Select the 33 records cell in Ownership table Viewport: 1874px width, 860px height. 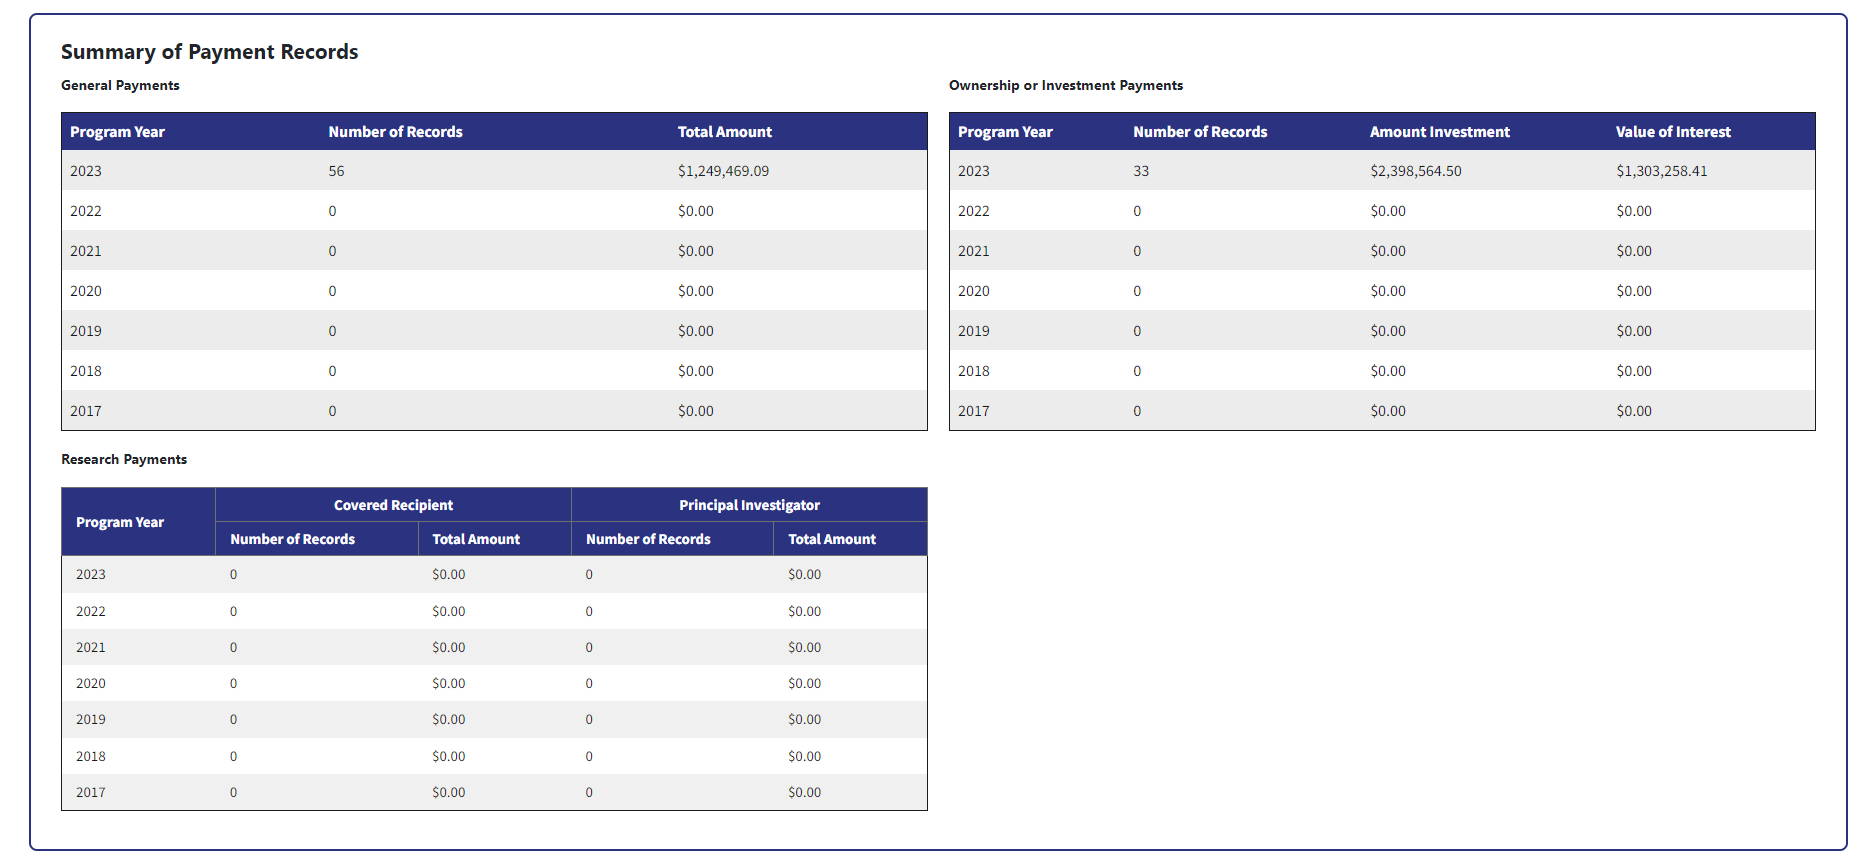click(1141, 171)
